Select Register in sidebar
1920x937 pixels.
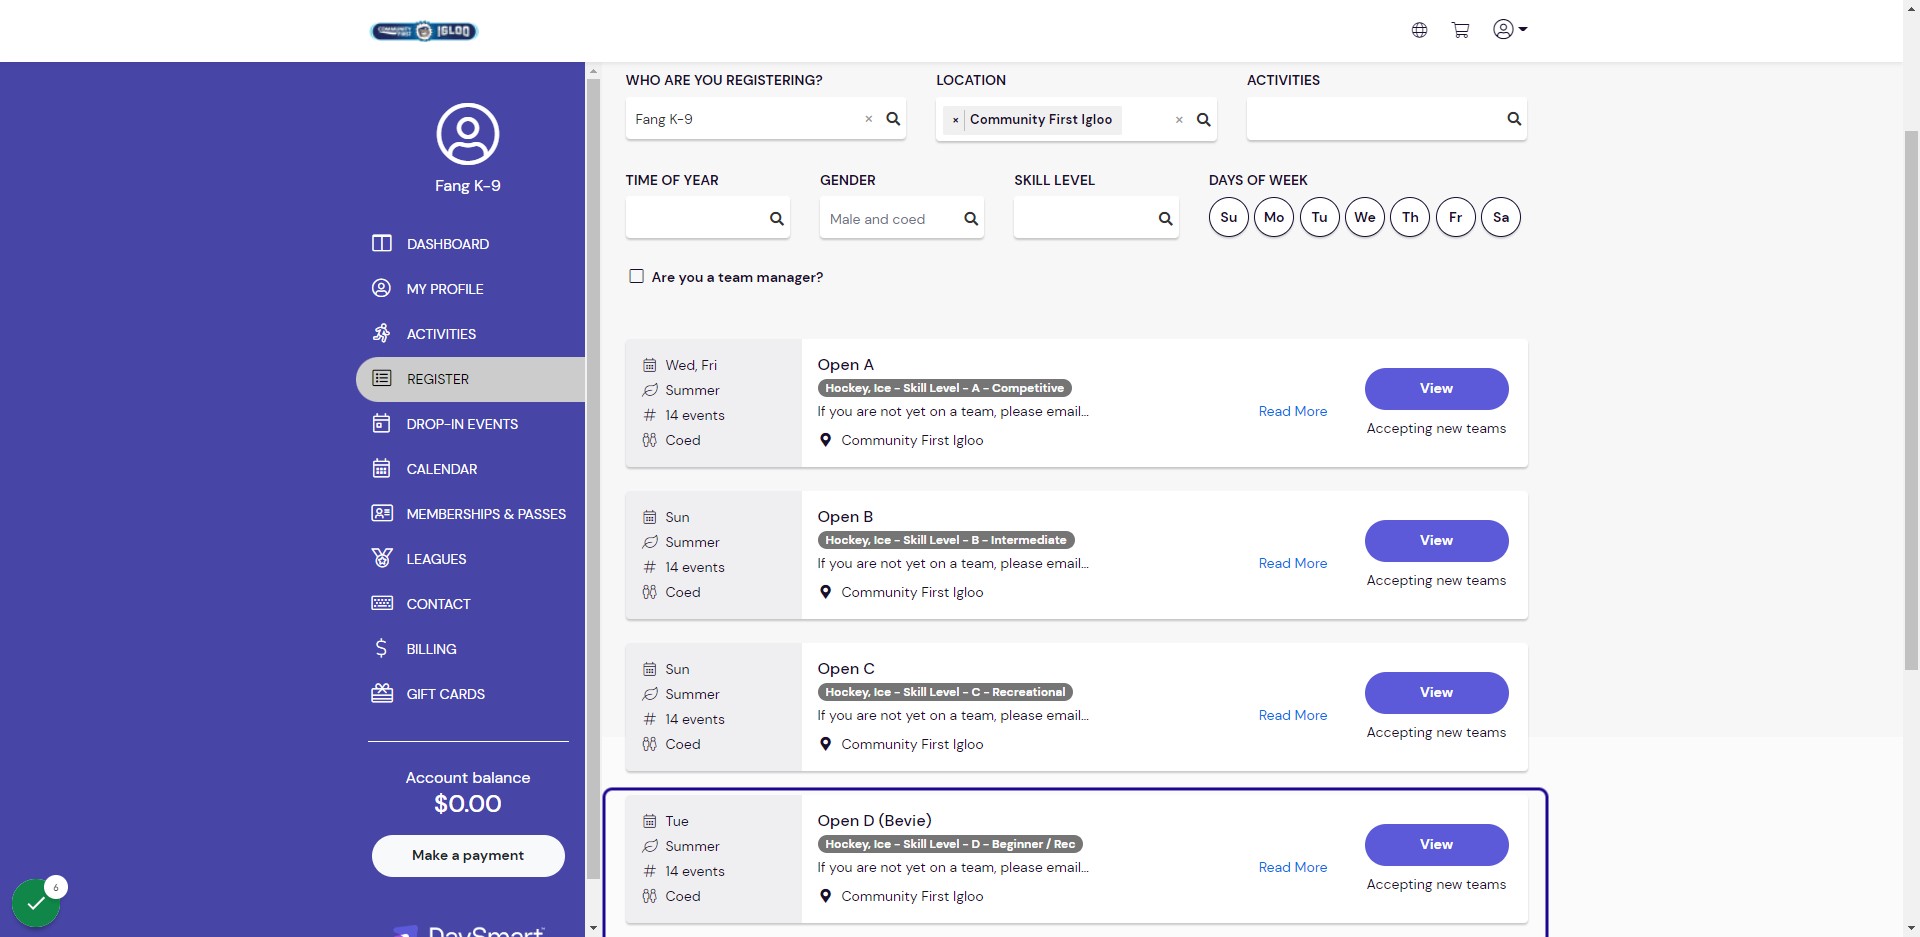point(470,379)
